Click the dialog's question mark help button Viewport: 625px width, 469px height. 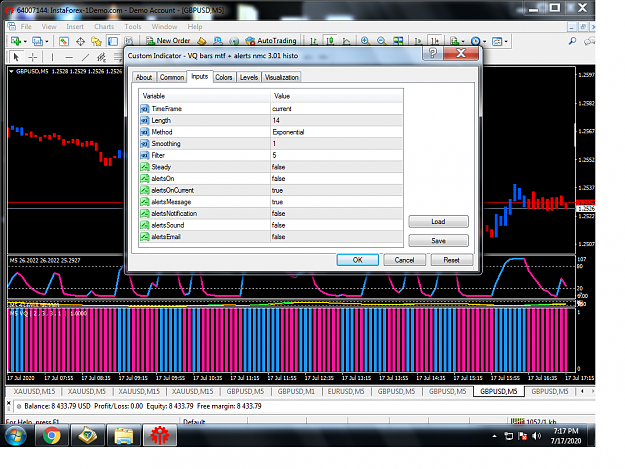(432, 53)
